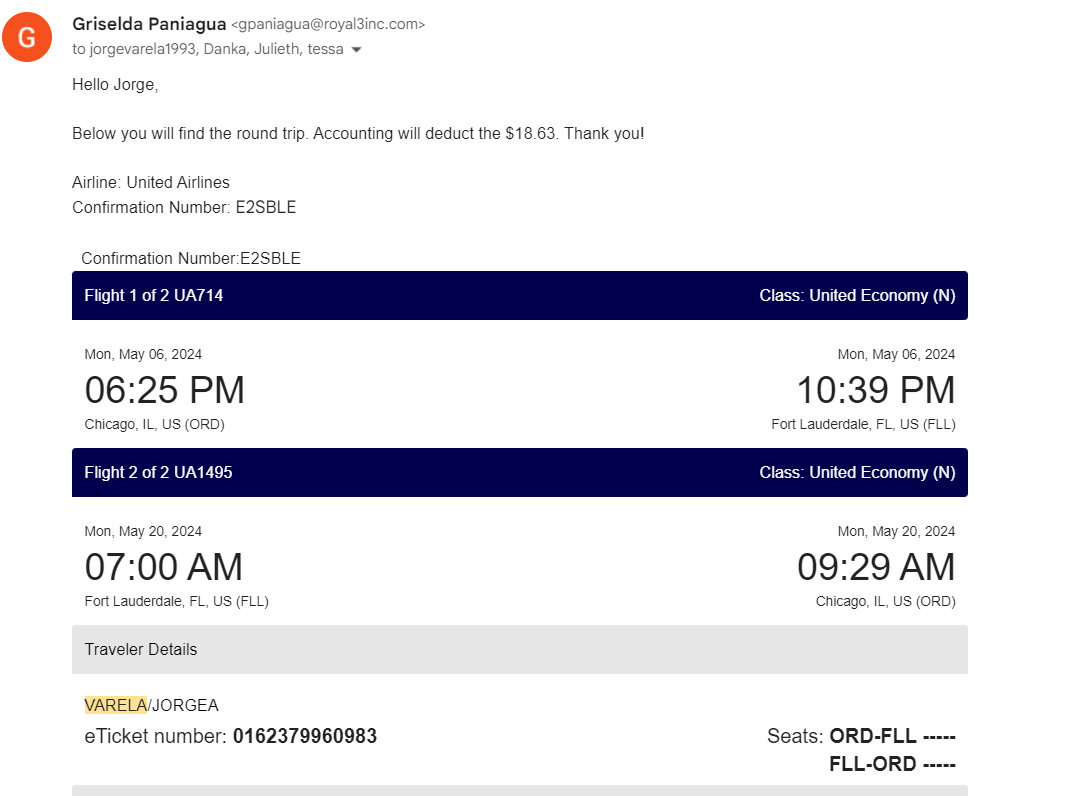Click the recipients line starting with jorgevarela1993
The width and height of the screenshot is (1073, 796).
(x=208, y=49)
